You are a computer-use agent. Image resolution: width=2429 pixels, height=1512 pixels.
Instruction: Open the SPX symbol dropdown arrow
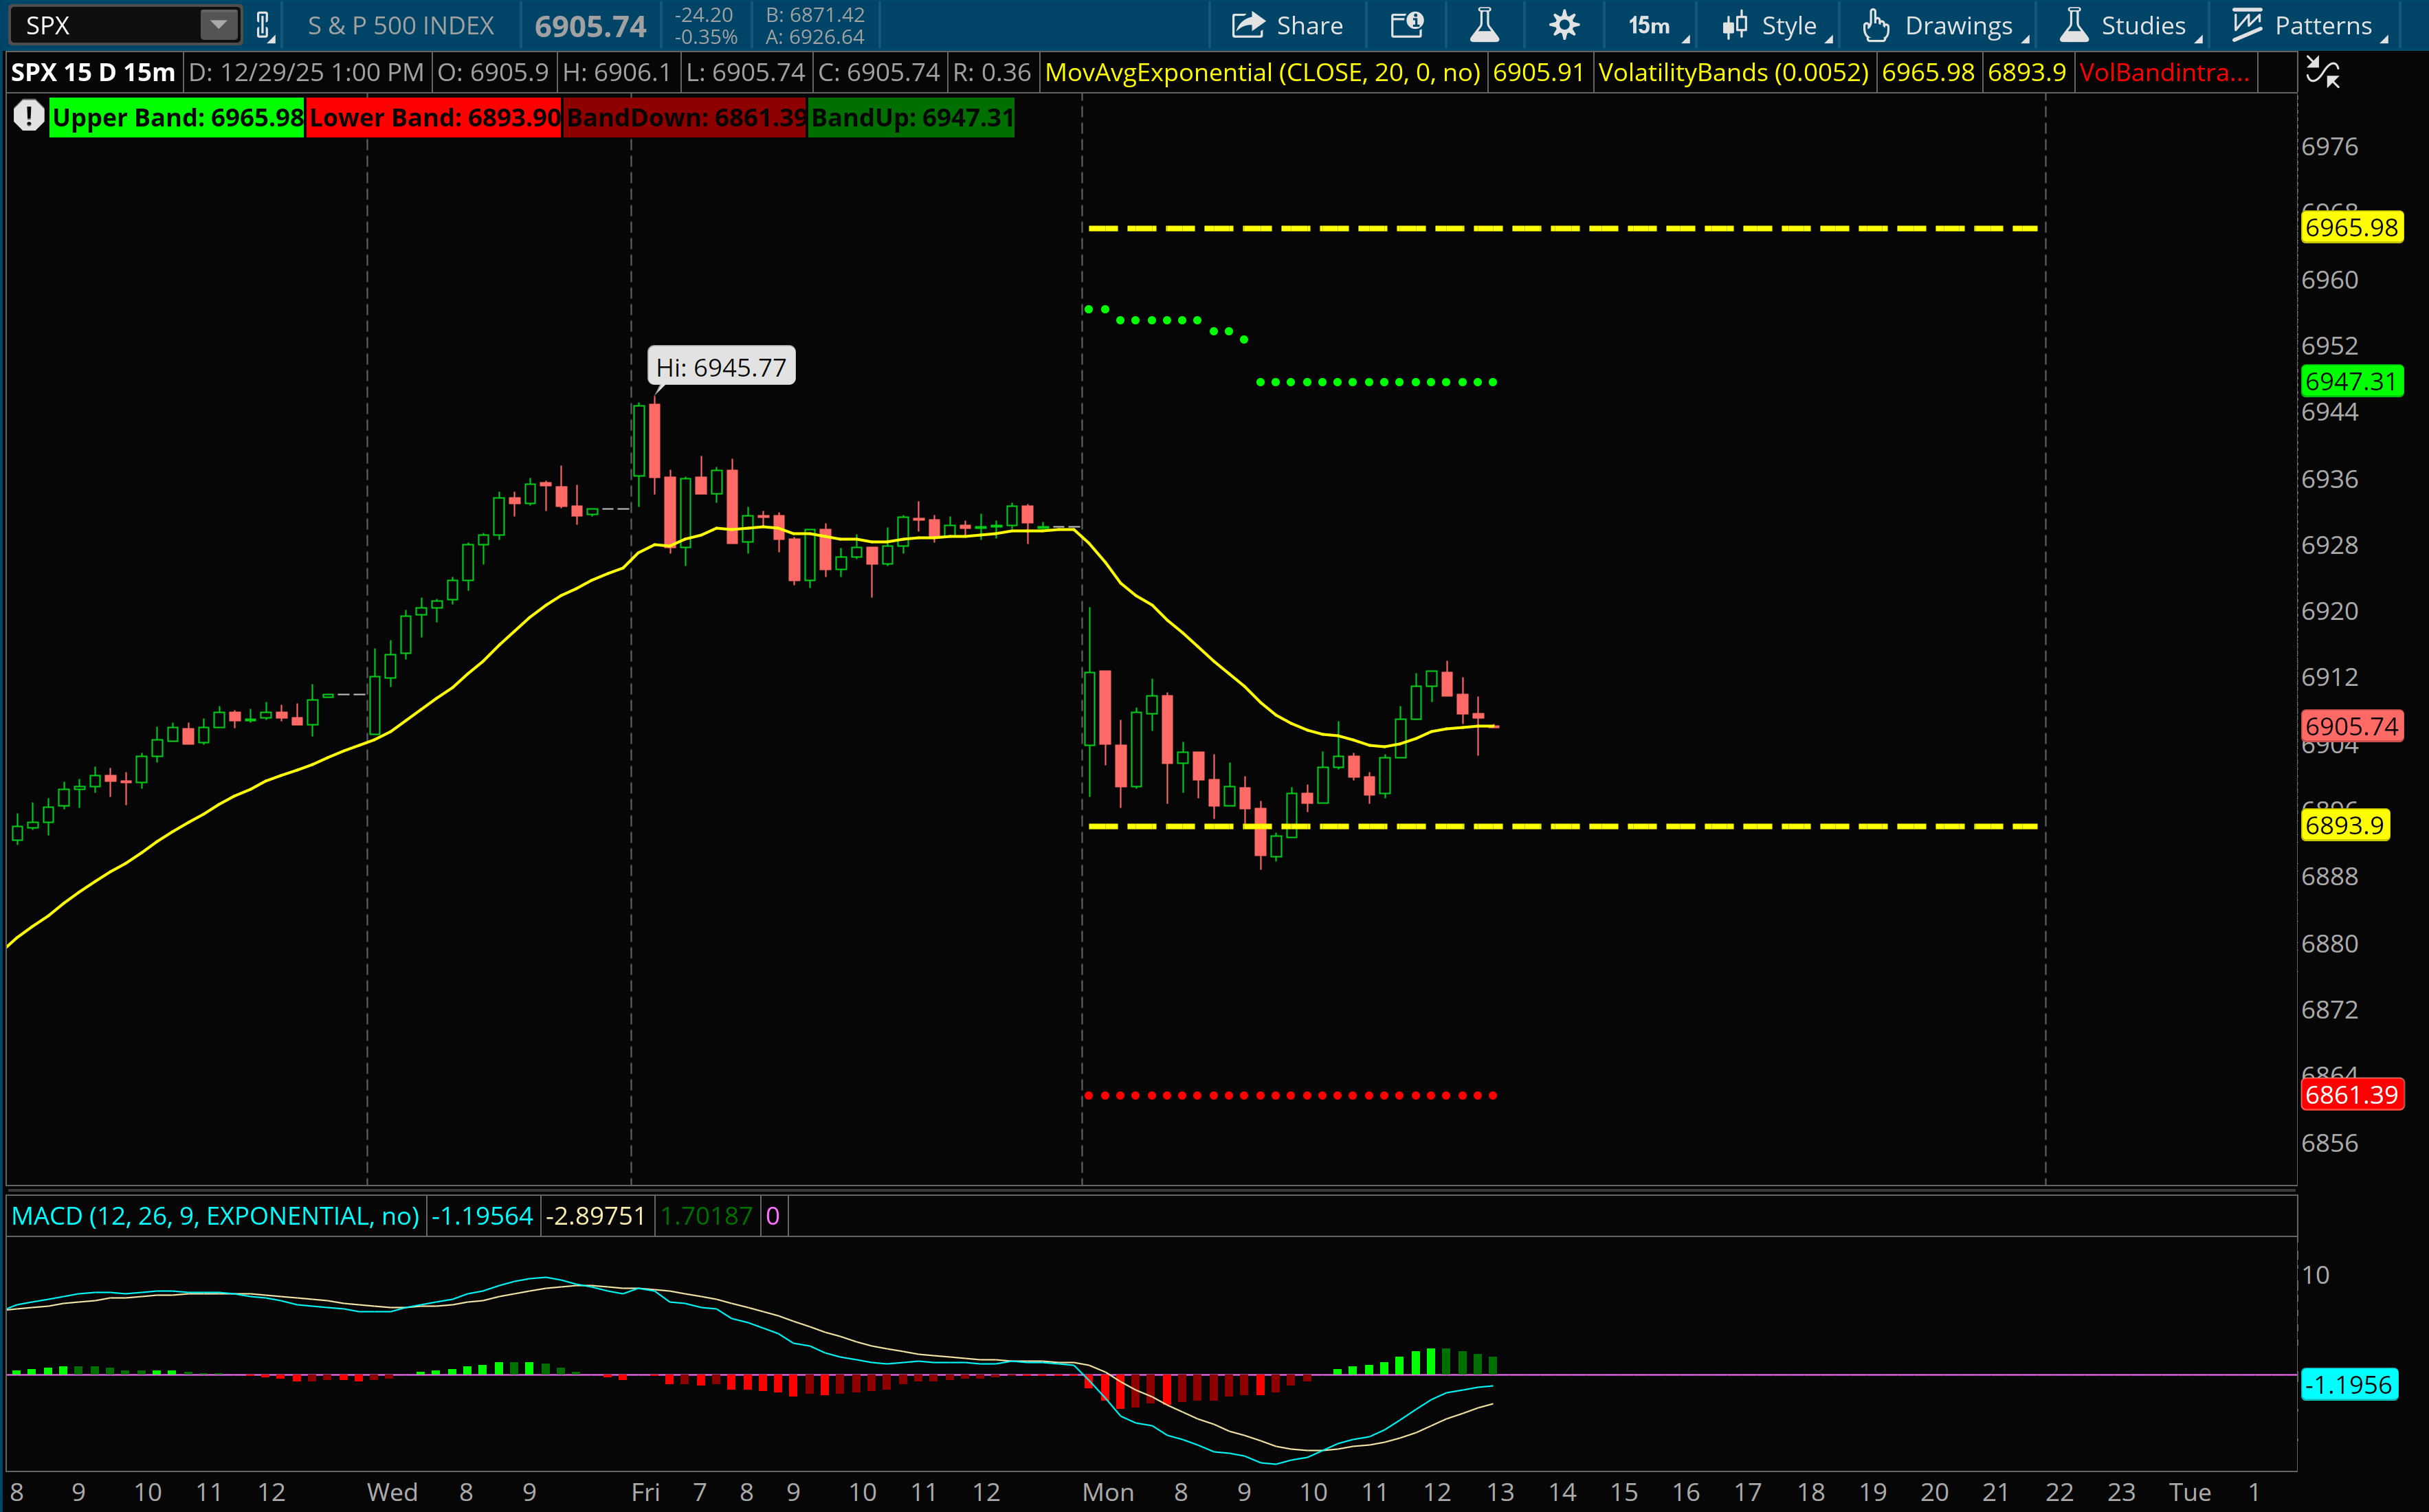tap(218, 24)
